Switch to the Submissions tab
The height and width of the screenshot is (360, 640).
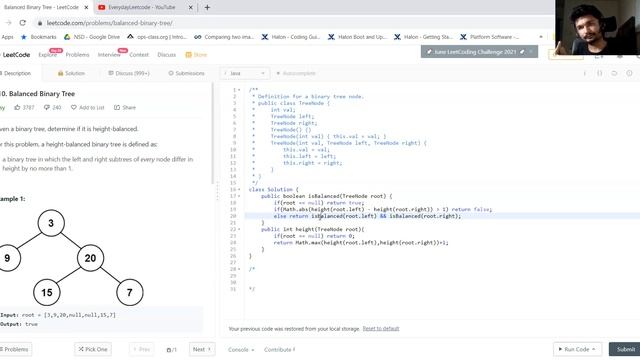coord(186,73)
